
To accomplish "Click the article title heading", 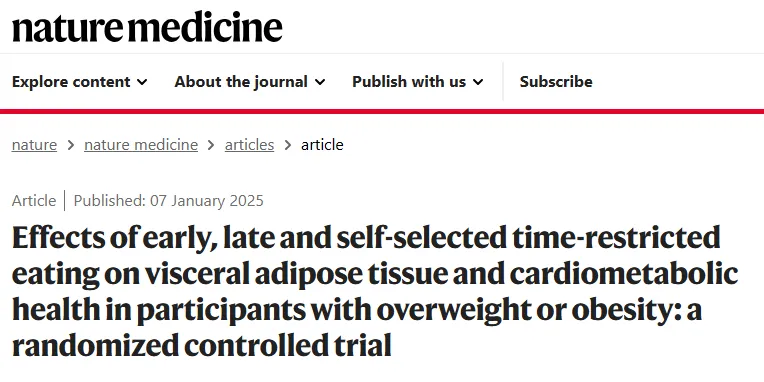I will (375, 291).
